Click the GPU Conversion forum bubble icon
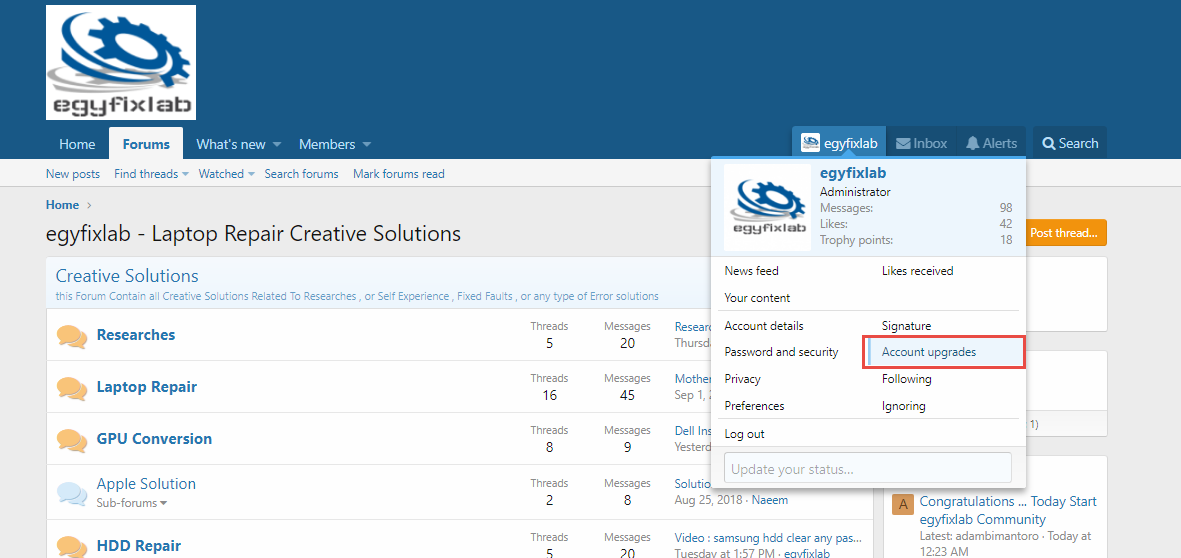This screenshot has height=558, width=1181. click(x=72, y=440)
